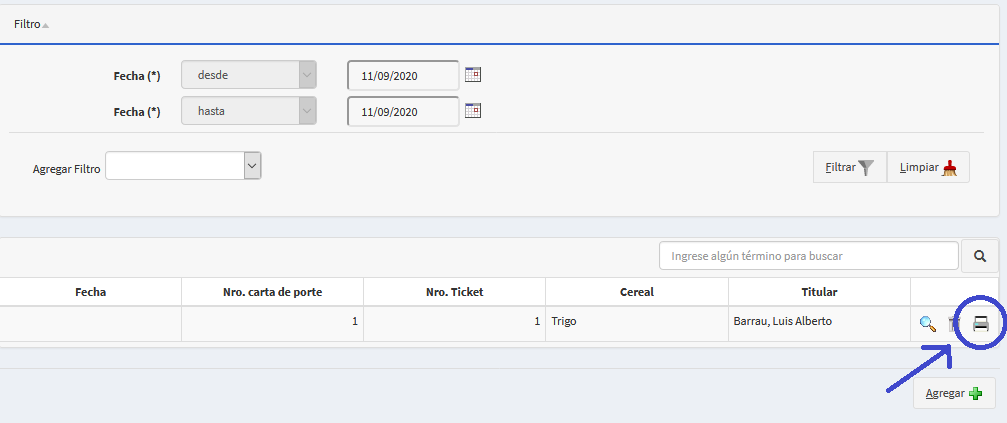The image size is (1007, 423).
Task: Click the desde date input field
Action: [402, 75]
